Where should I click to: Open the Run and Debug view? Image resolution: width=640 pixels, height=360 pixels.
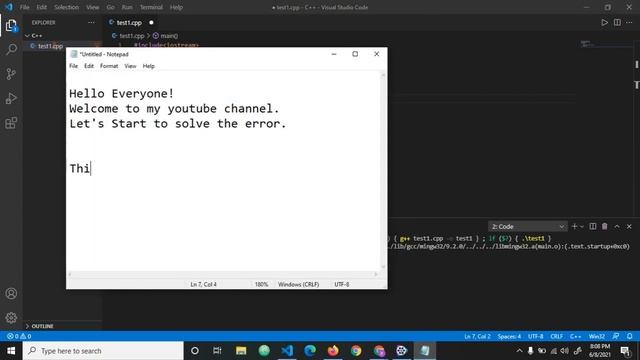pos(11,98)
